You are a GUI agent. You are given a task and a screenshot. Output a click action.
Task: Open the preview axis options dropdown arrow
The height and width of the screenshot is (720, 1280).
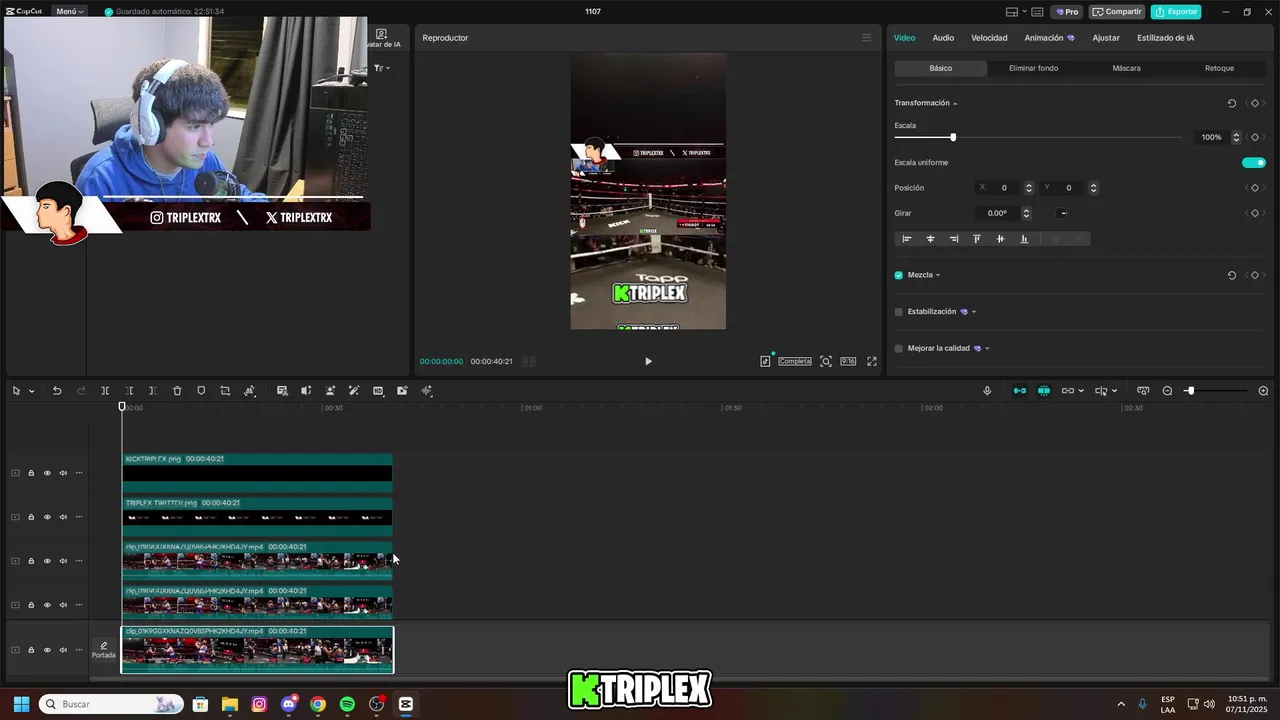[x=1115, y=391]
